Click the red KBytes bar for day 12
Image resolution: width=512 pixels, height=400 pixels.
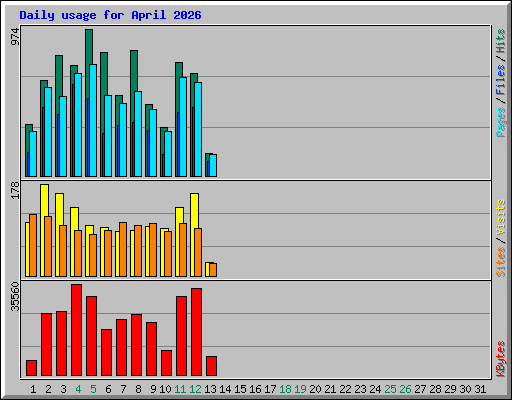tap(197, 332)
